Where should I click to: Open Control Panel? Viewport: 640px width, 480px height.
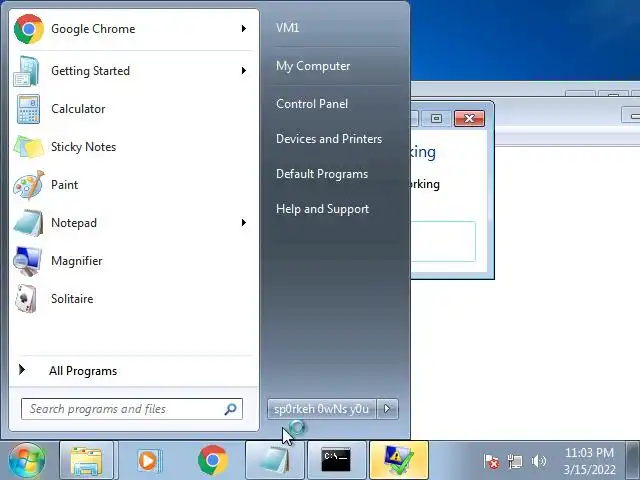click(x=312, y=104)
